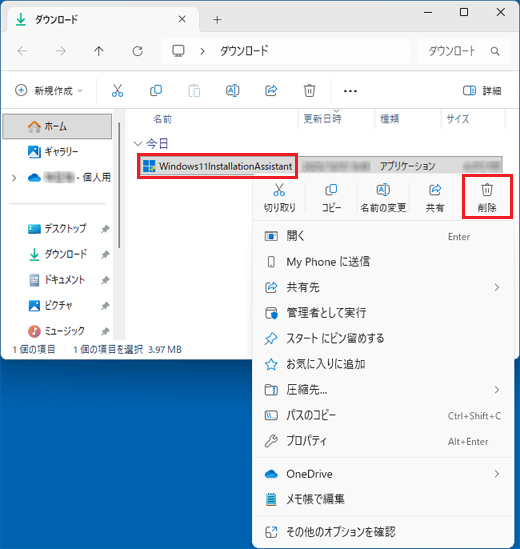This screenshot has height=549, width=520.
Task: Click the Cut scissors icon in toolbar
Action: (117, 91)
